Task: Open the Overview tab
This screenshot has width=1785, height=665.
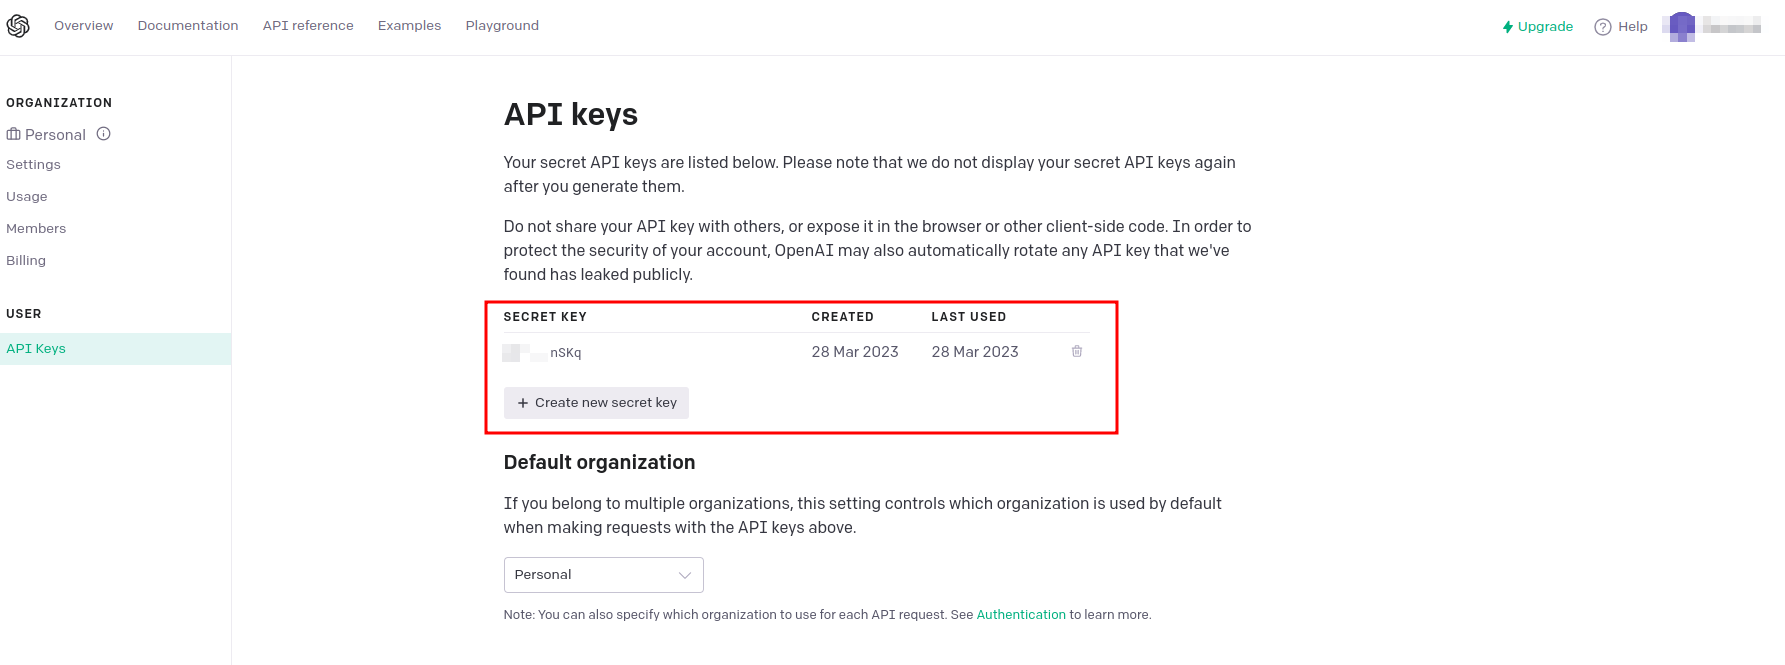Action: coord(83,26)
